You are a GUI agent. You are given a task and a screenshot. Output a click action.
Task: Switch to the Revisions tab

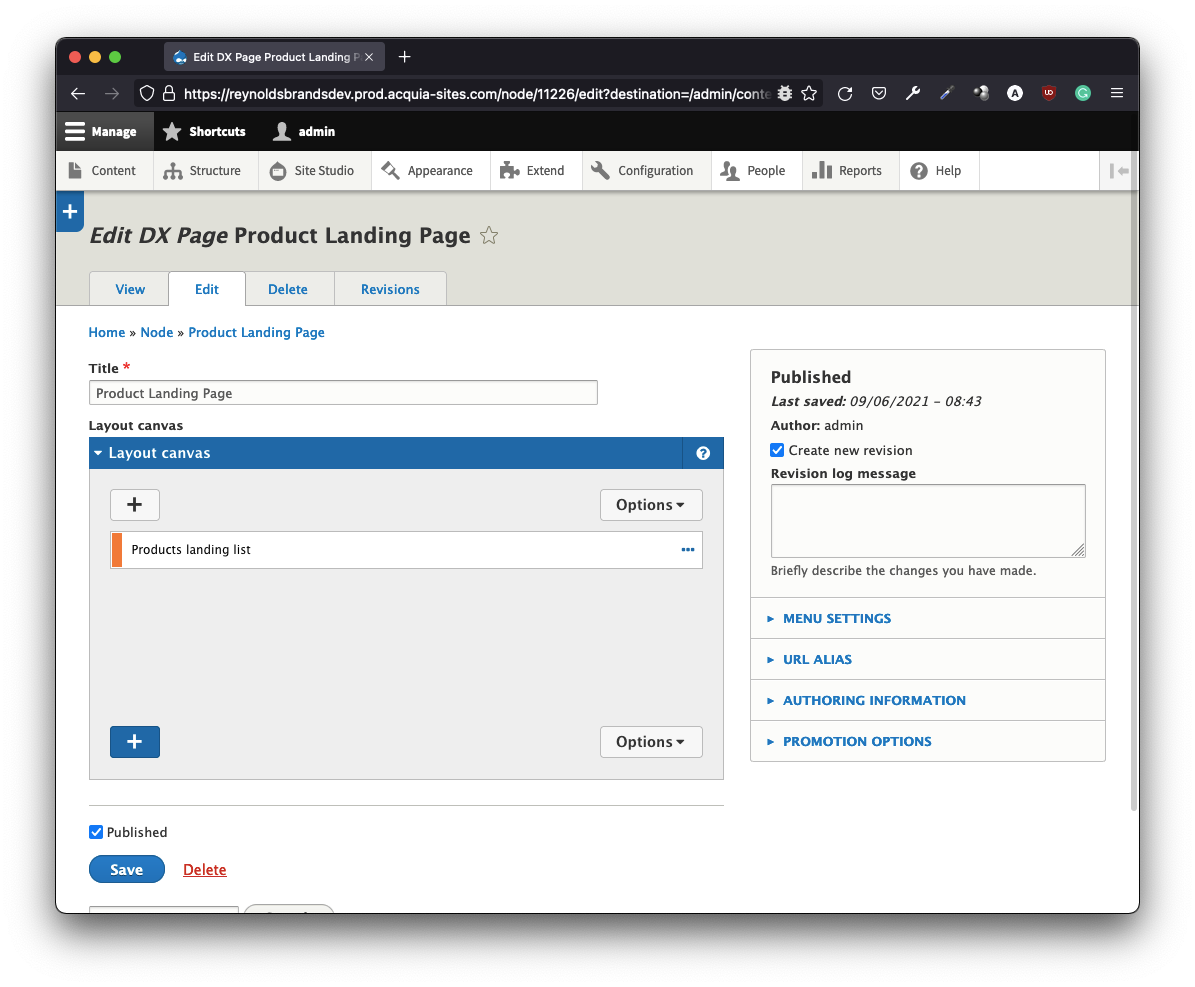[x=390, y=289]
